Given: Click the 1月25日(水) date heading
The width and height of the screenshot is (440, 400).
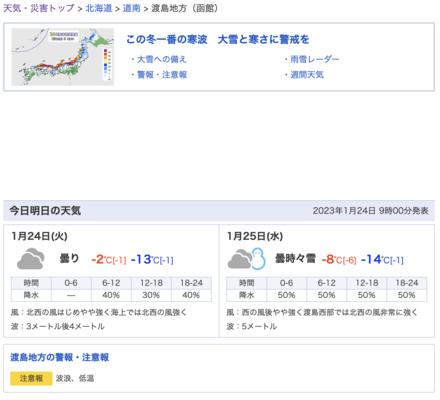Looking at the screenshot, I should tap(255, 236).
